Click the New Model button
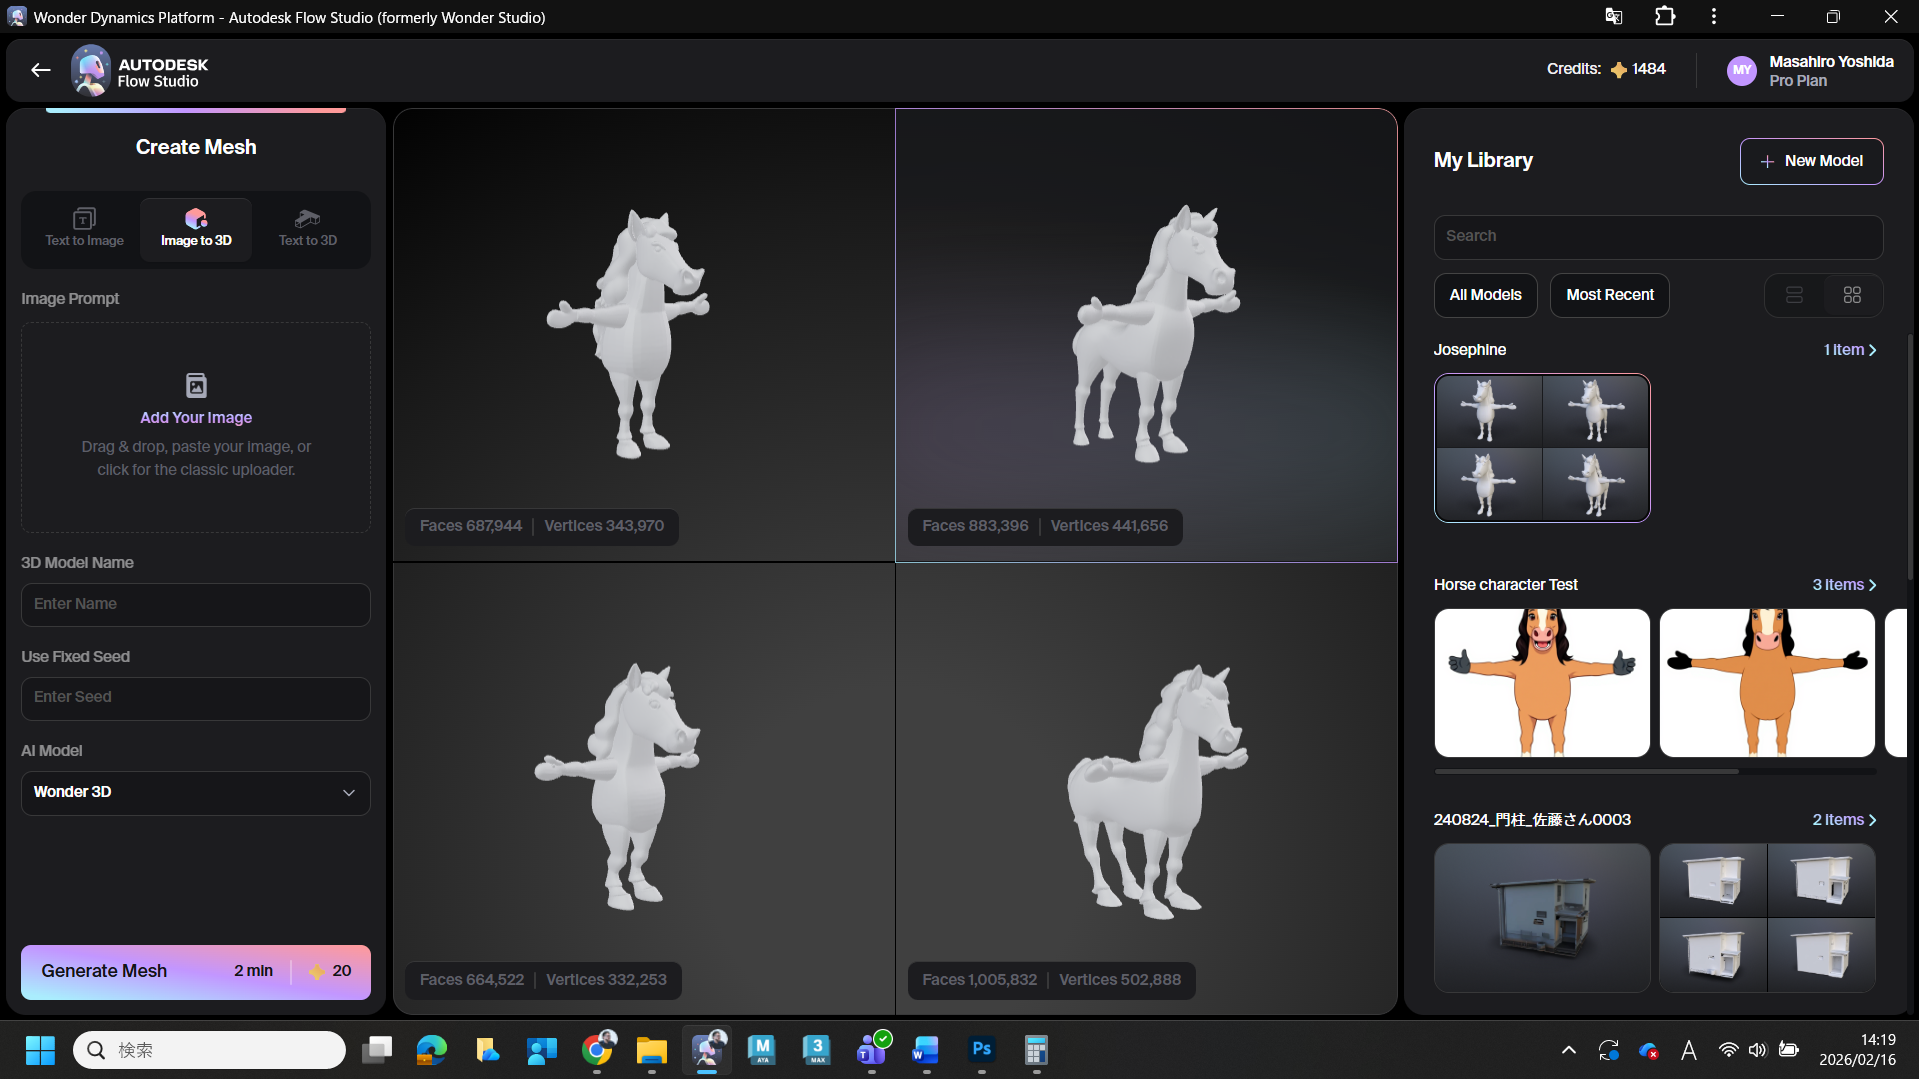The width and height of the screenshot is (1919, 1079). (x=1811, y=161)
